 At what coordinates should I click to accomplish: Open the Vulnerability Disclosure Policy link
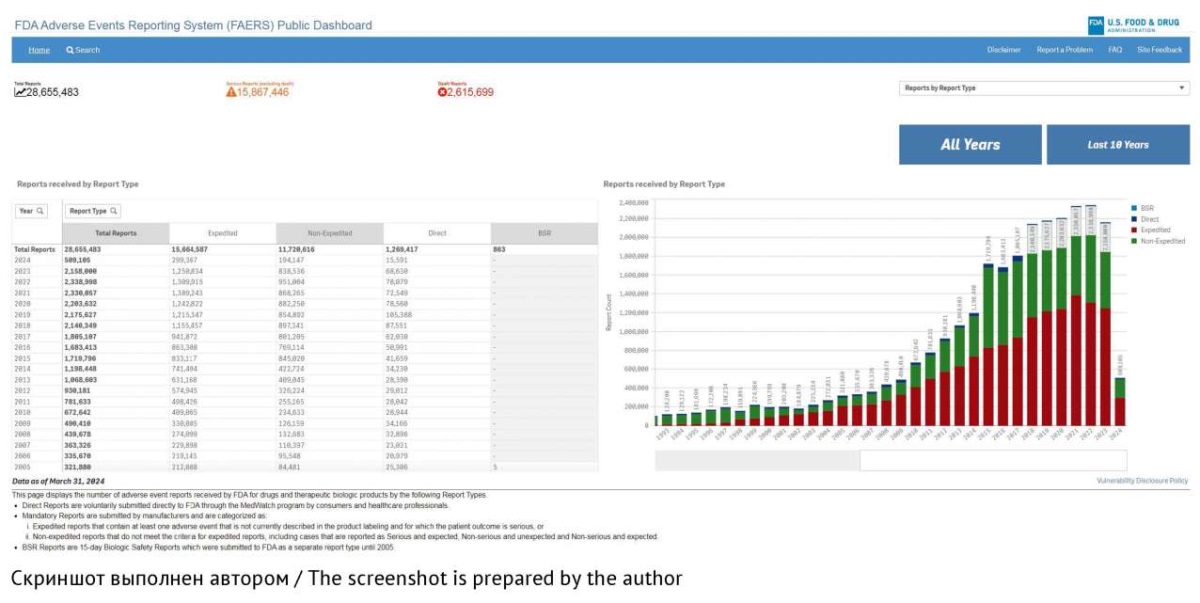click(x=1142, y=481)
